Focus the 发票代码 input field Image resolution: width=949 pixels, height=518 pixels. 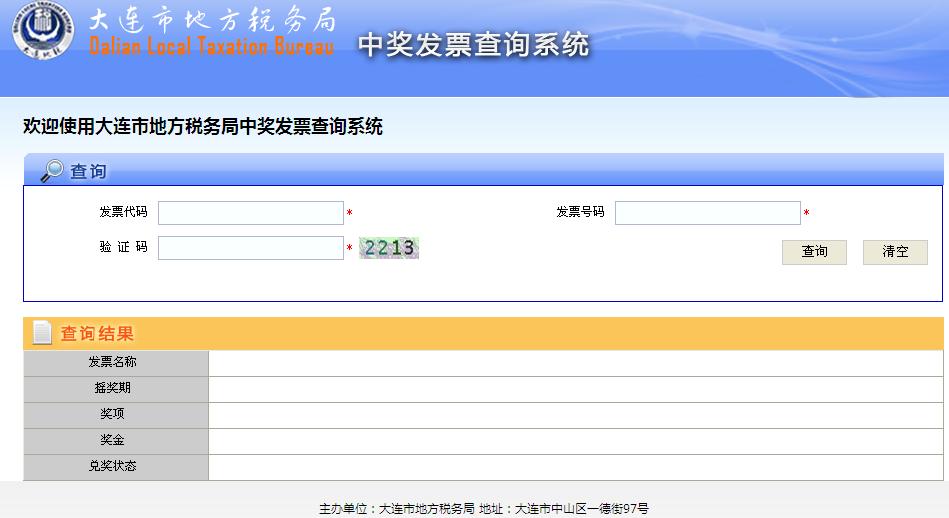251,213
